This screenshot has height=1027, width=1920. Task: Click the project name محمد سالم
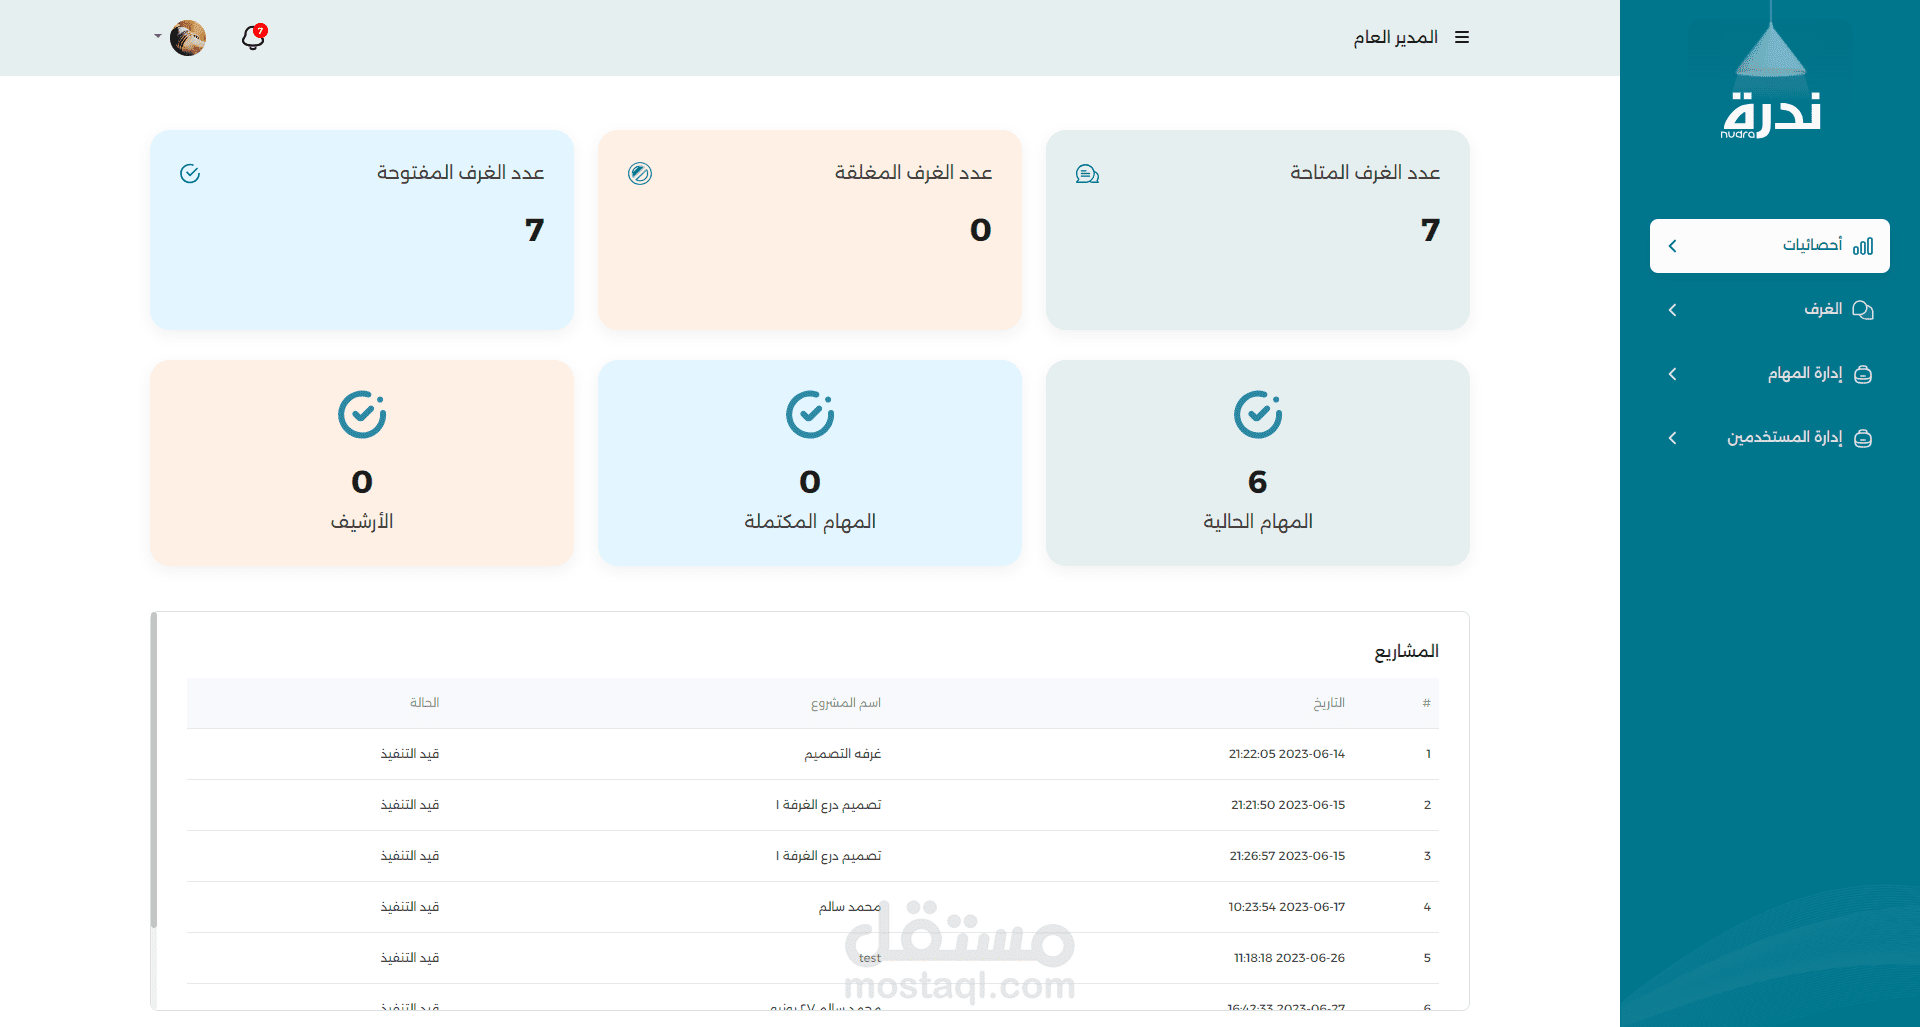point(850,907)
